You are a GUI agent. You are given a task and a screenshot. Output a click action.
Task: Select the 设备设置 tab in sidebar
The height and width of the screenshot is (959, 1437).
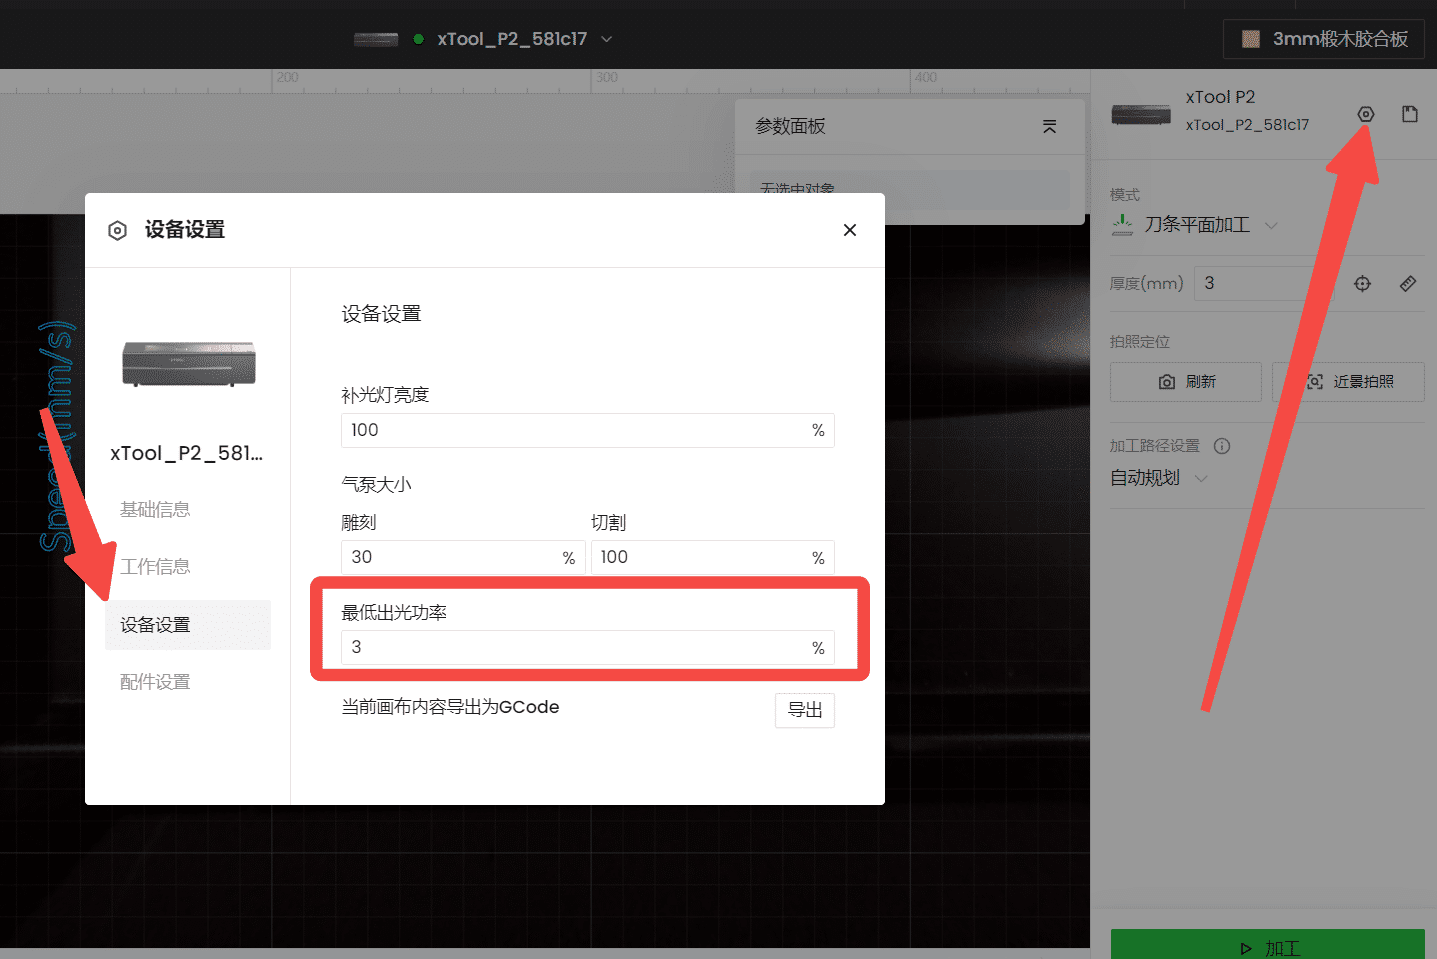pos(188,625)
